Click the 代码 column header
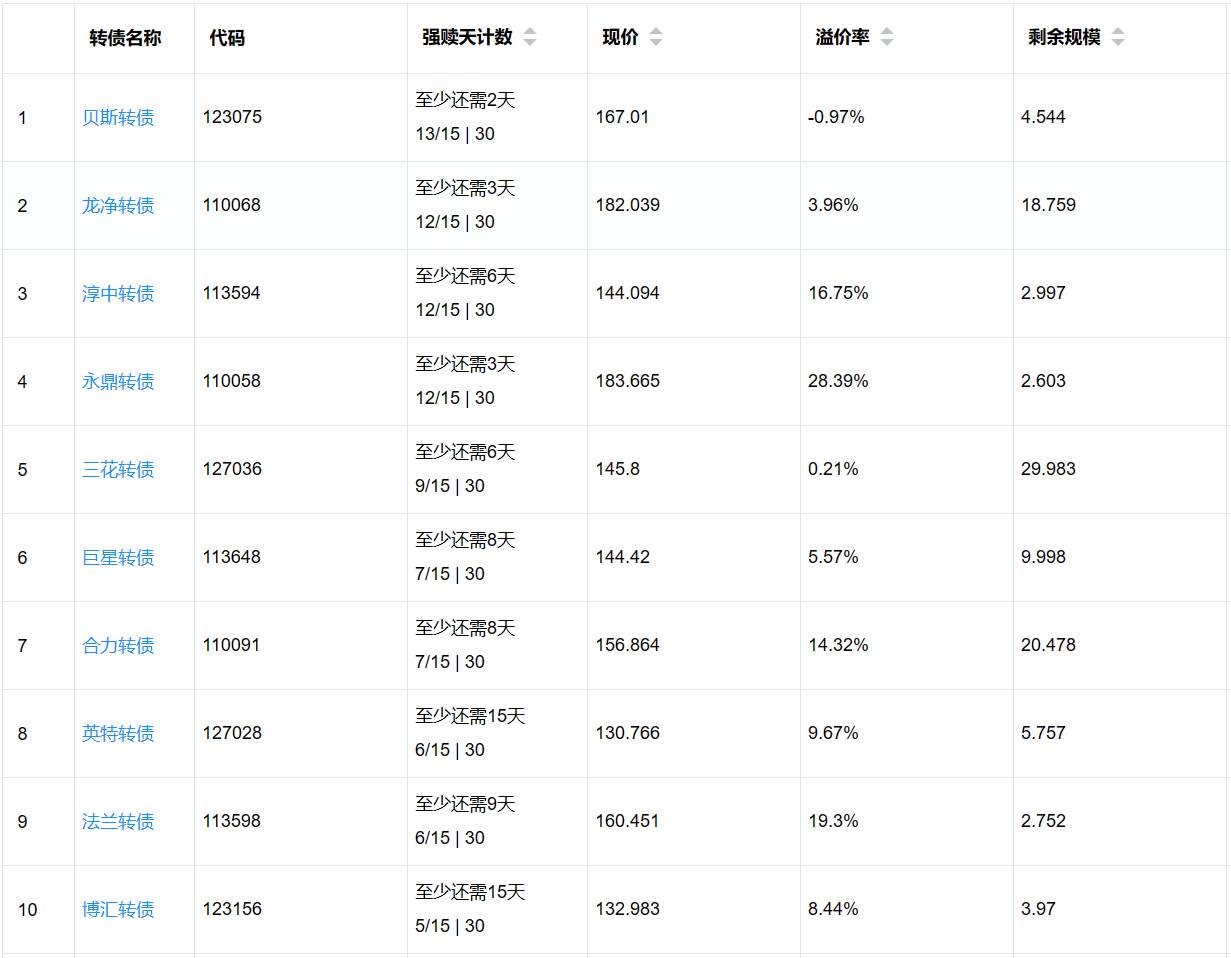Screen dimensions: 1231x958 click(x=227, y=38)
